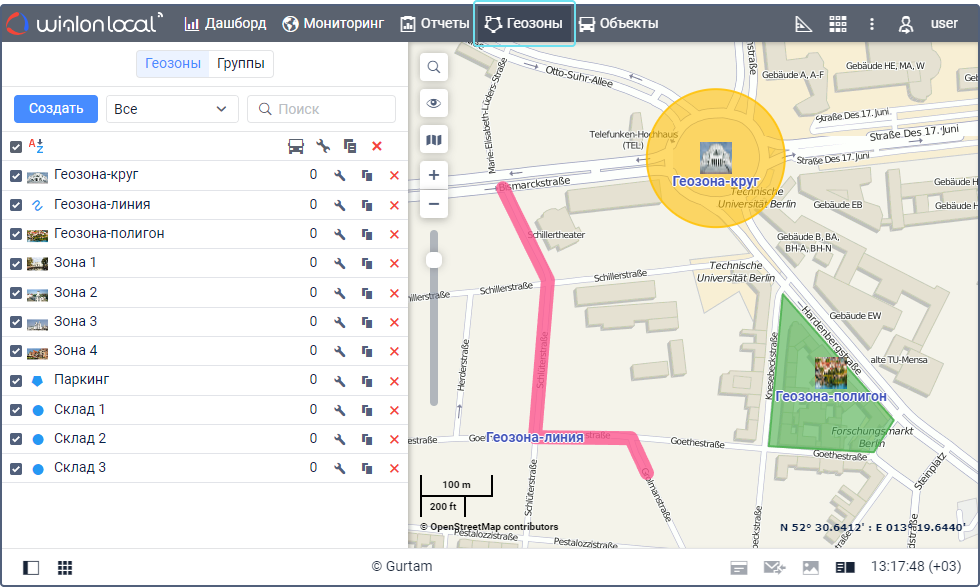Open properties wrench for Геозона-круг

pos(340,176)
